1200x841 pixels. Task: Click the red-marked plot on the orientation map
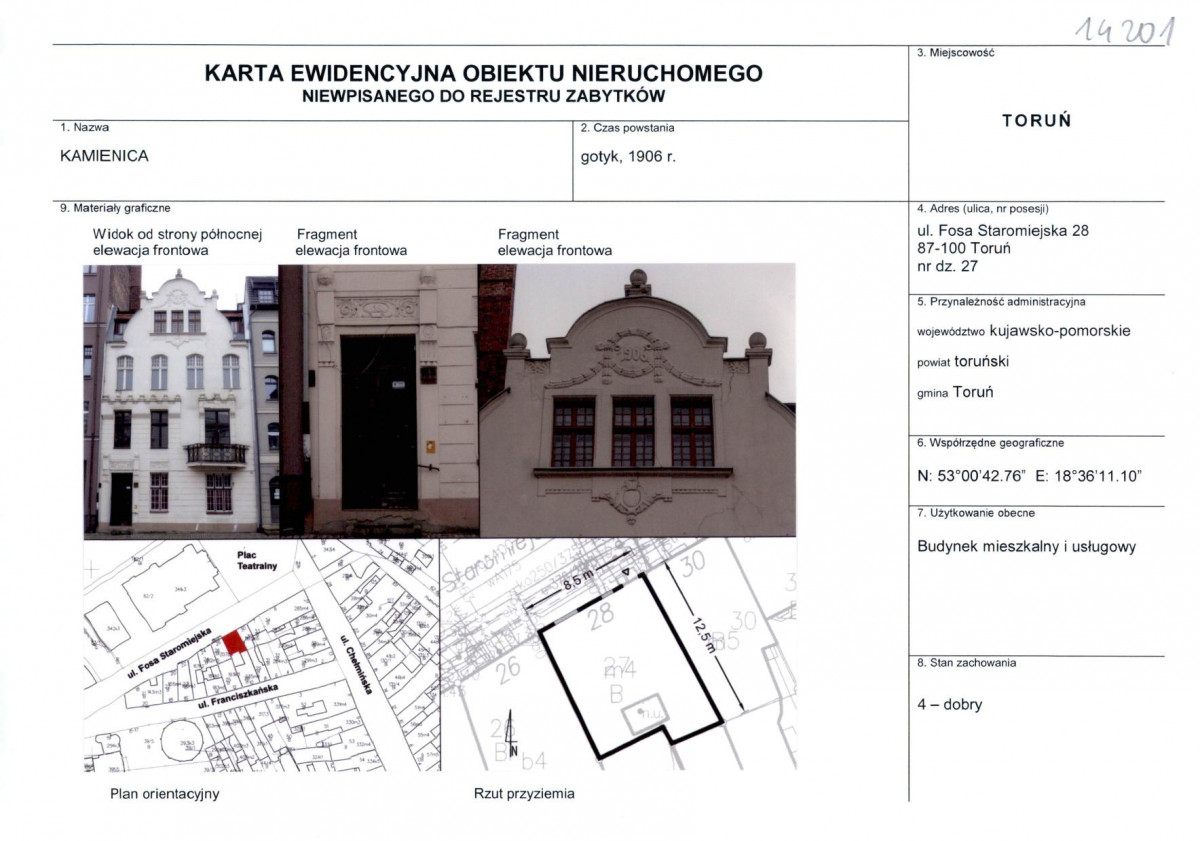tap(236, 643)
